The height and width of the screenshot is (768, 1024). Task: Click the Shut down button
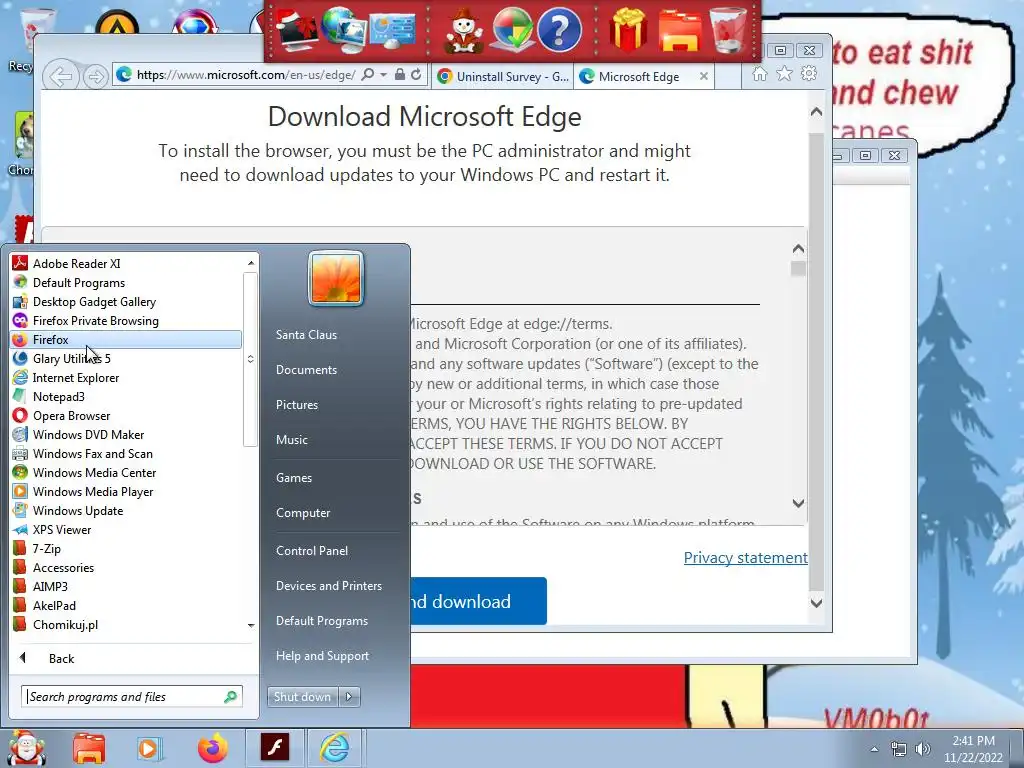[x=302, y=697]
